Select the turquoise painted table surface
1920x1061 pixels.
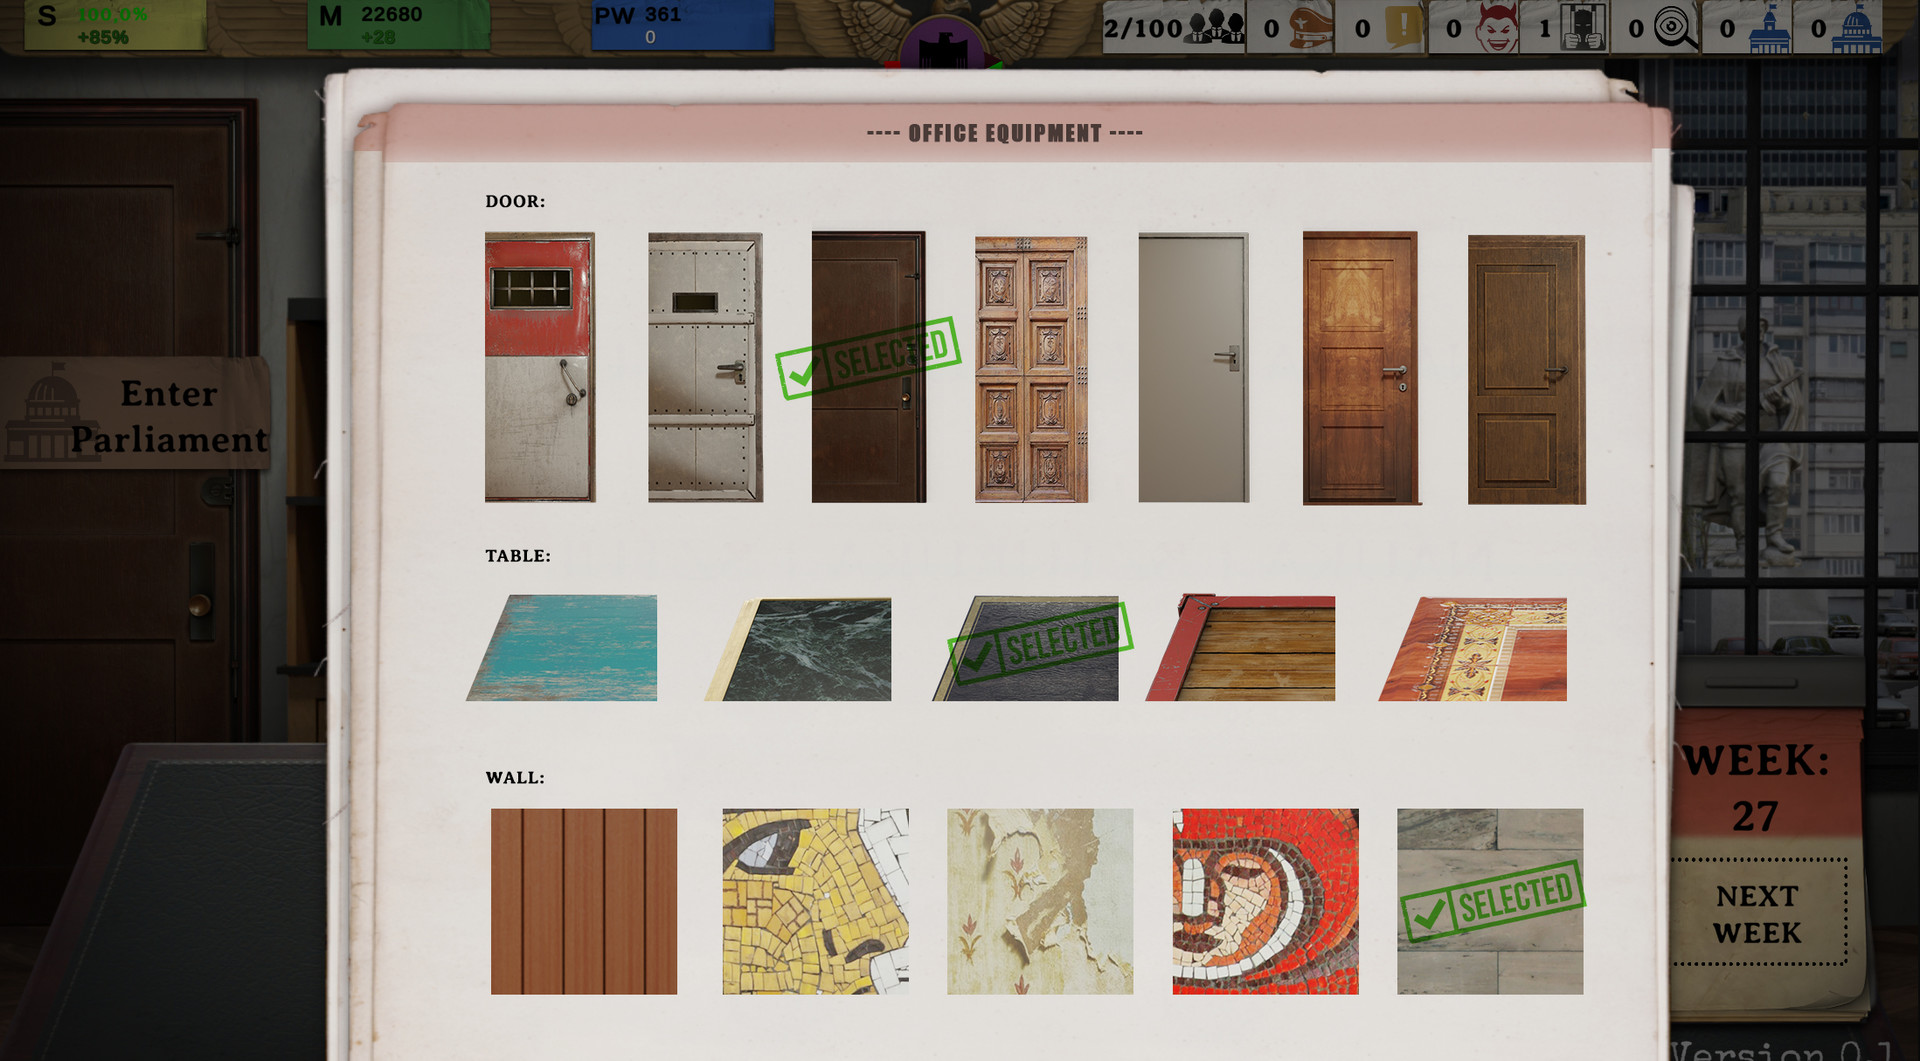[x=562, y=648]
